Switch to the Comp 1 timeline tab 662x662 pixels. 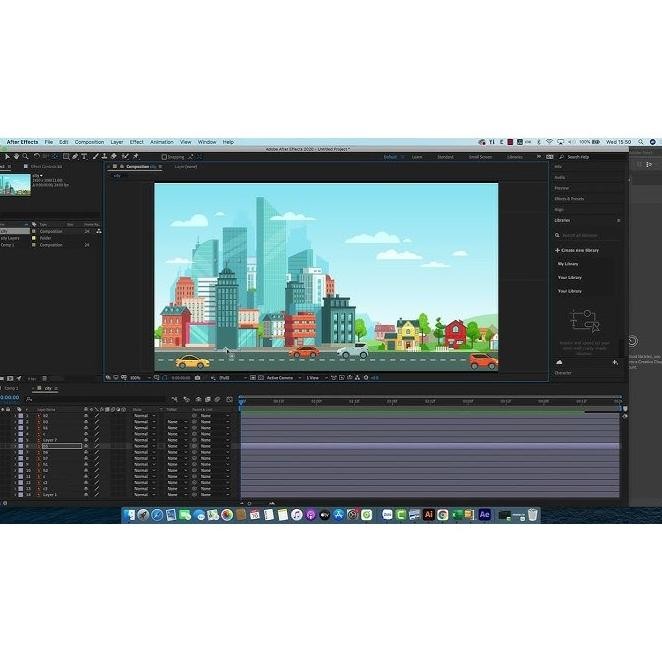tap(11, 388)
